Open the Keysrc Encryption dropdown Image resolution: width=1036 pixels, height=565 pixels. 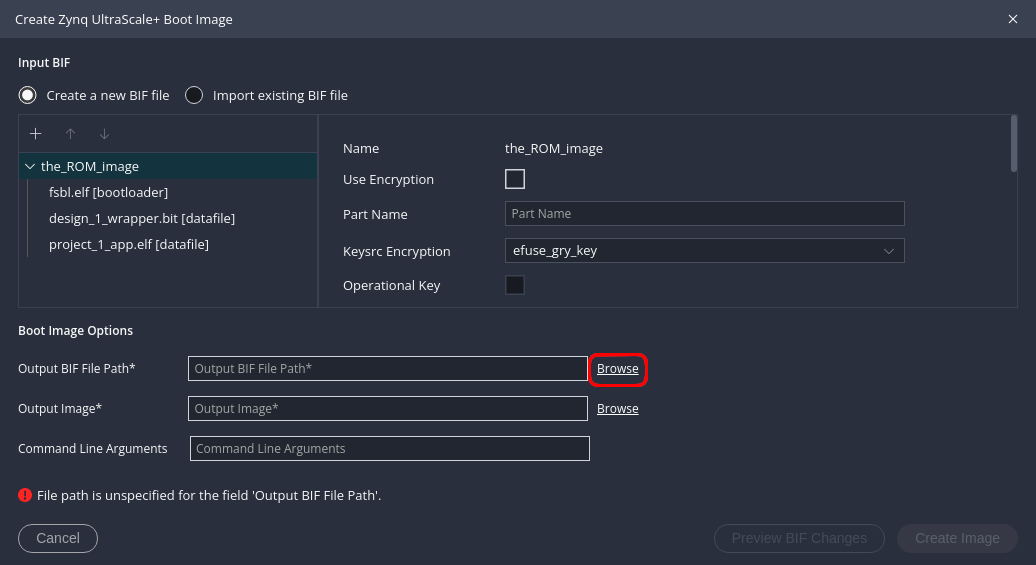(704, 251)
